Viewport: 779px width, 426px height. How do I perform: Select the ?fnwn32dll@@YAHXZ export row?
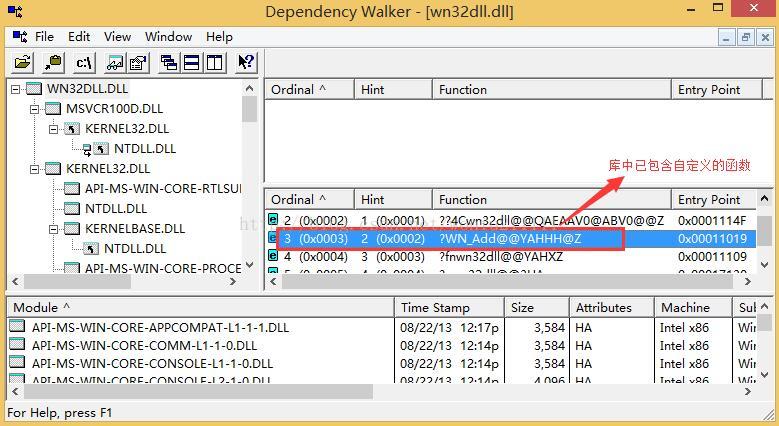[512, 256]
